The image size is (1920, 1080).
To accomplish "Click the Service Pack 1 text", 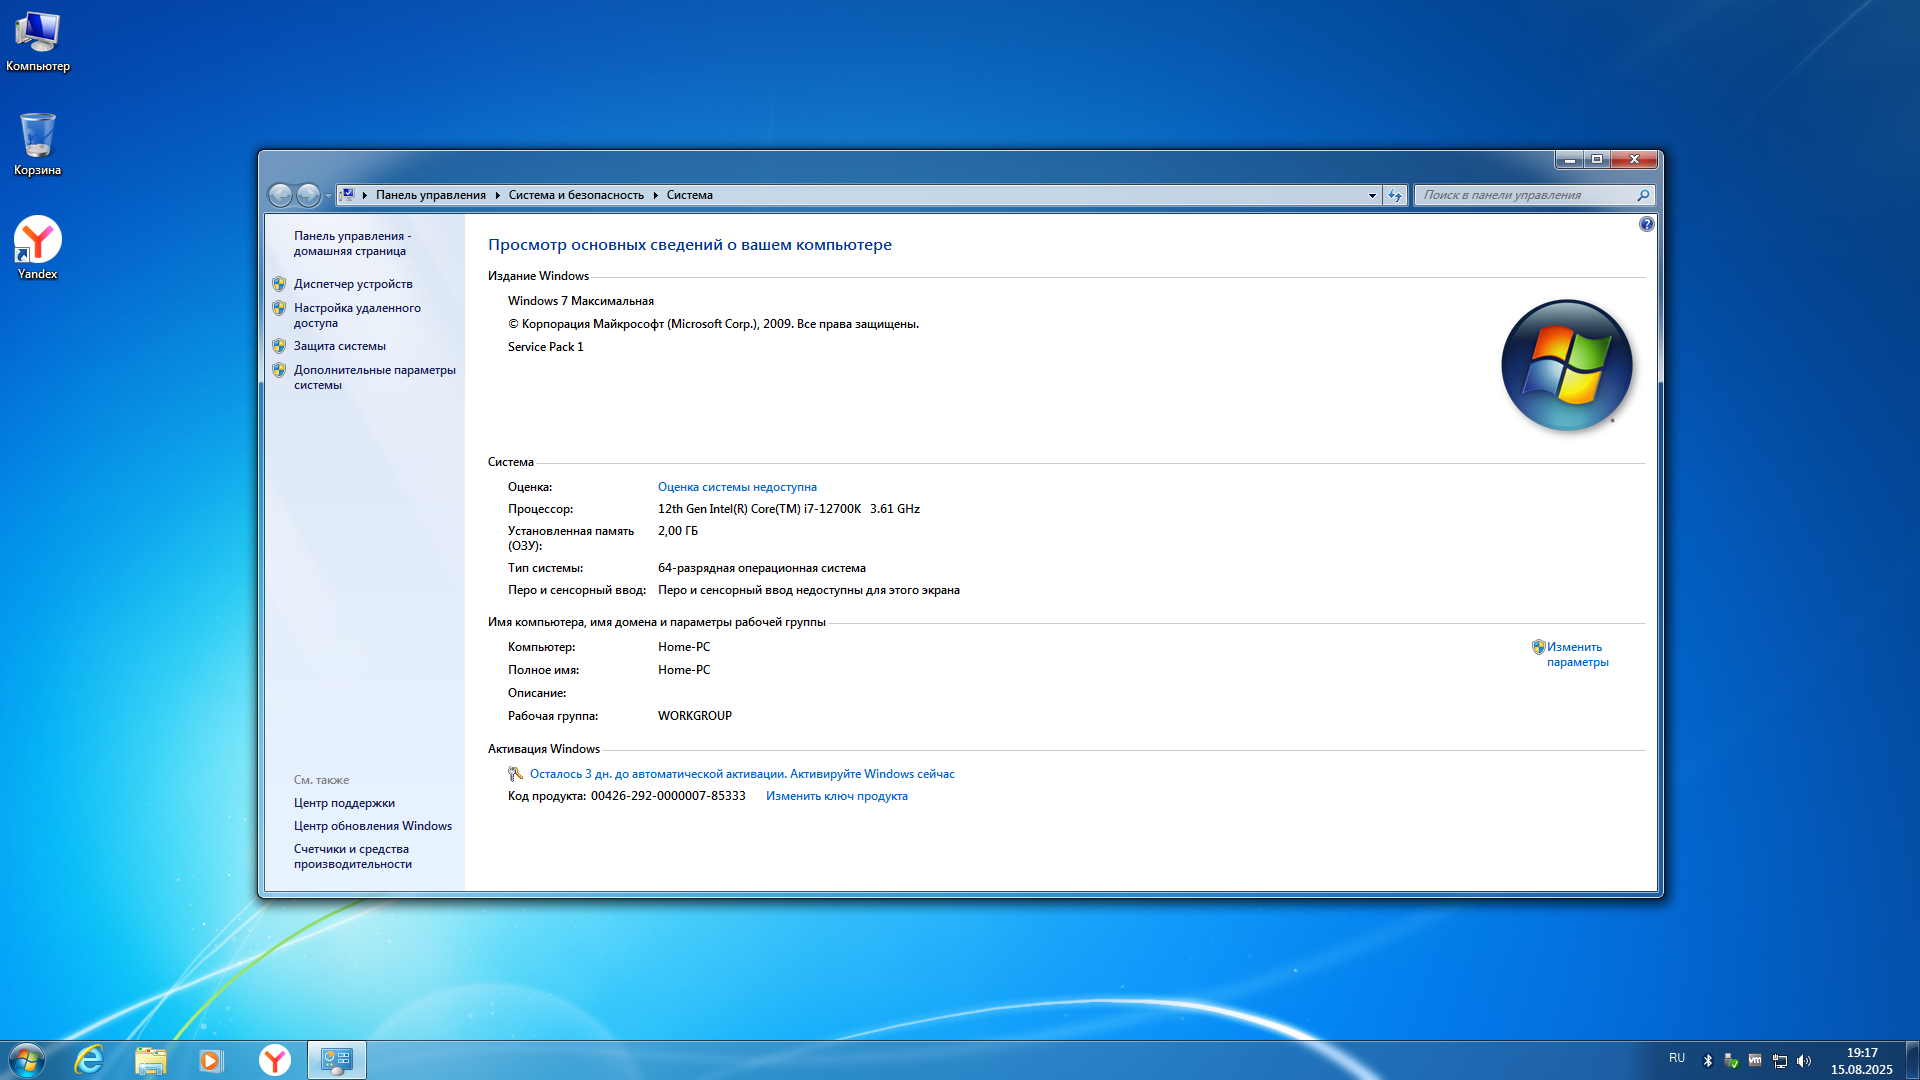I will [x=545, y=347].
